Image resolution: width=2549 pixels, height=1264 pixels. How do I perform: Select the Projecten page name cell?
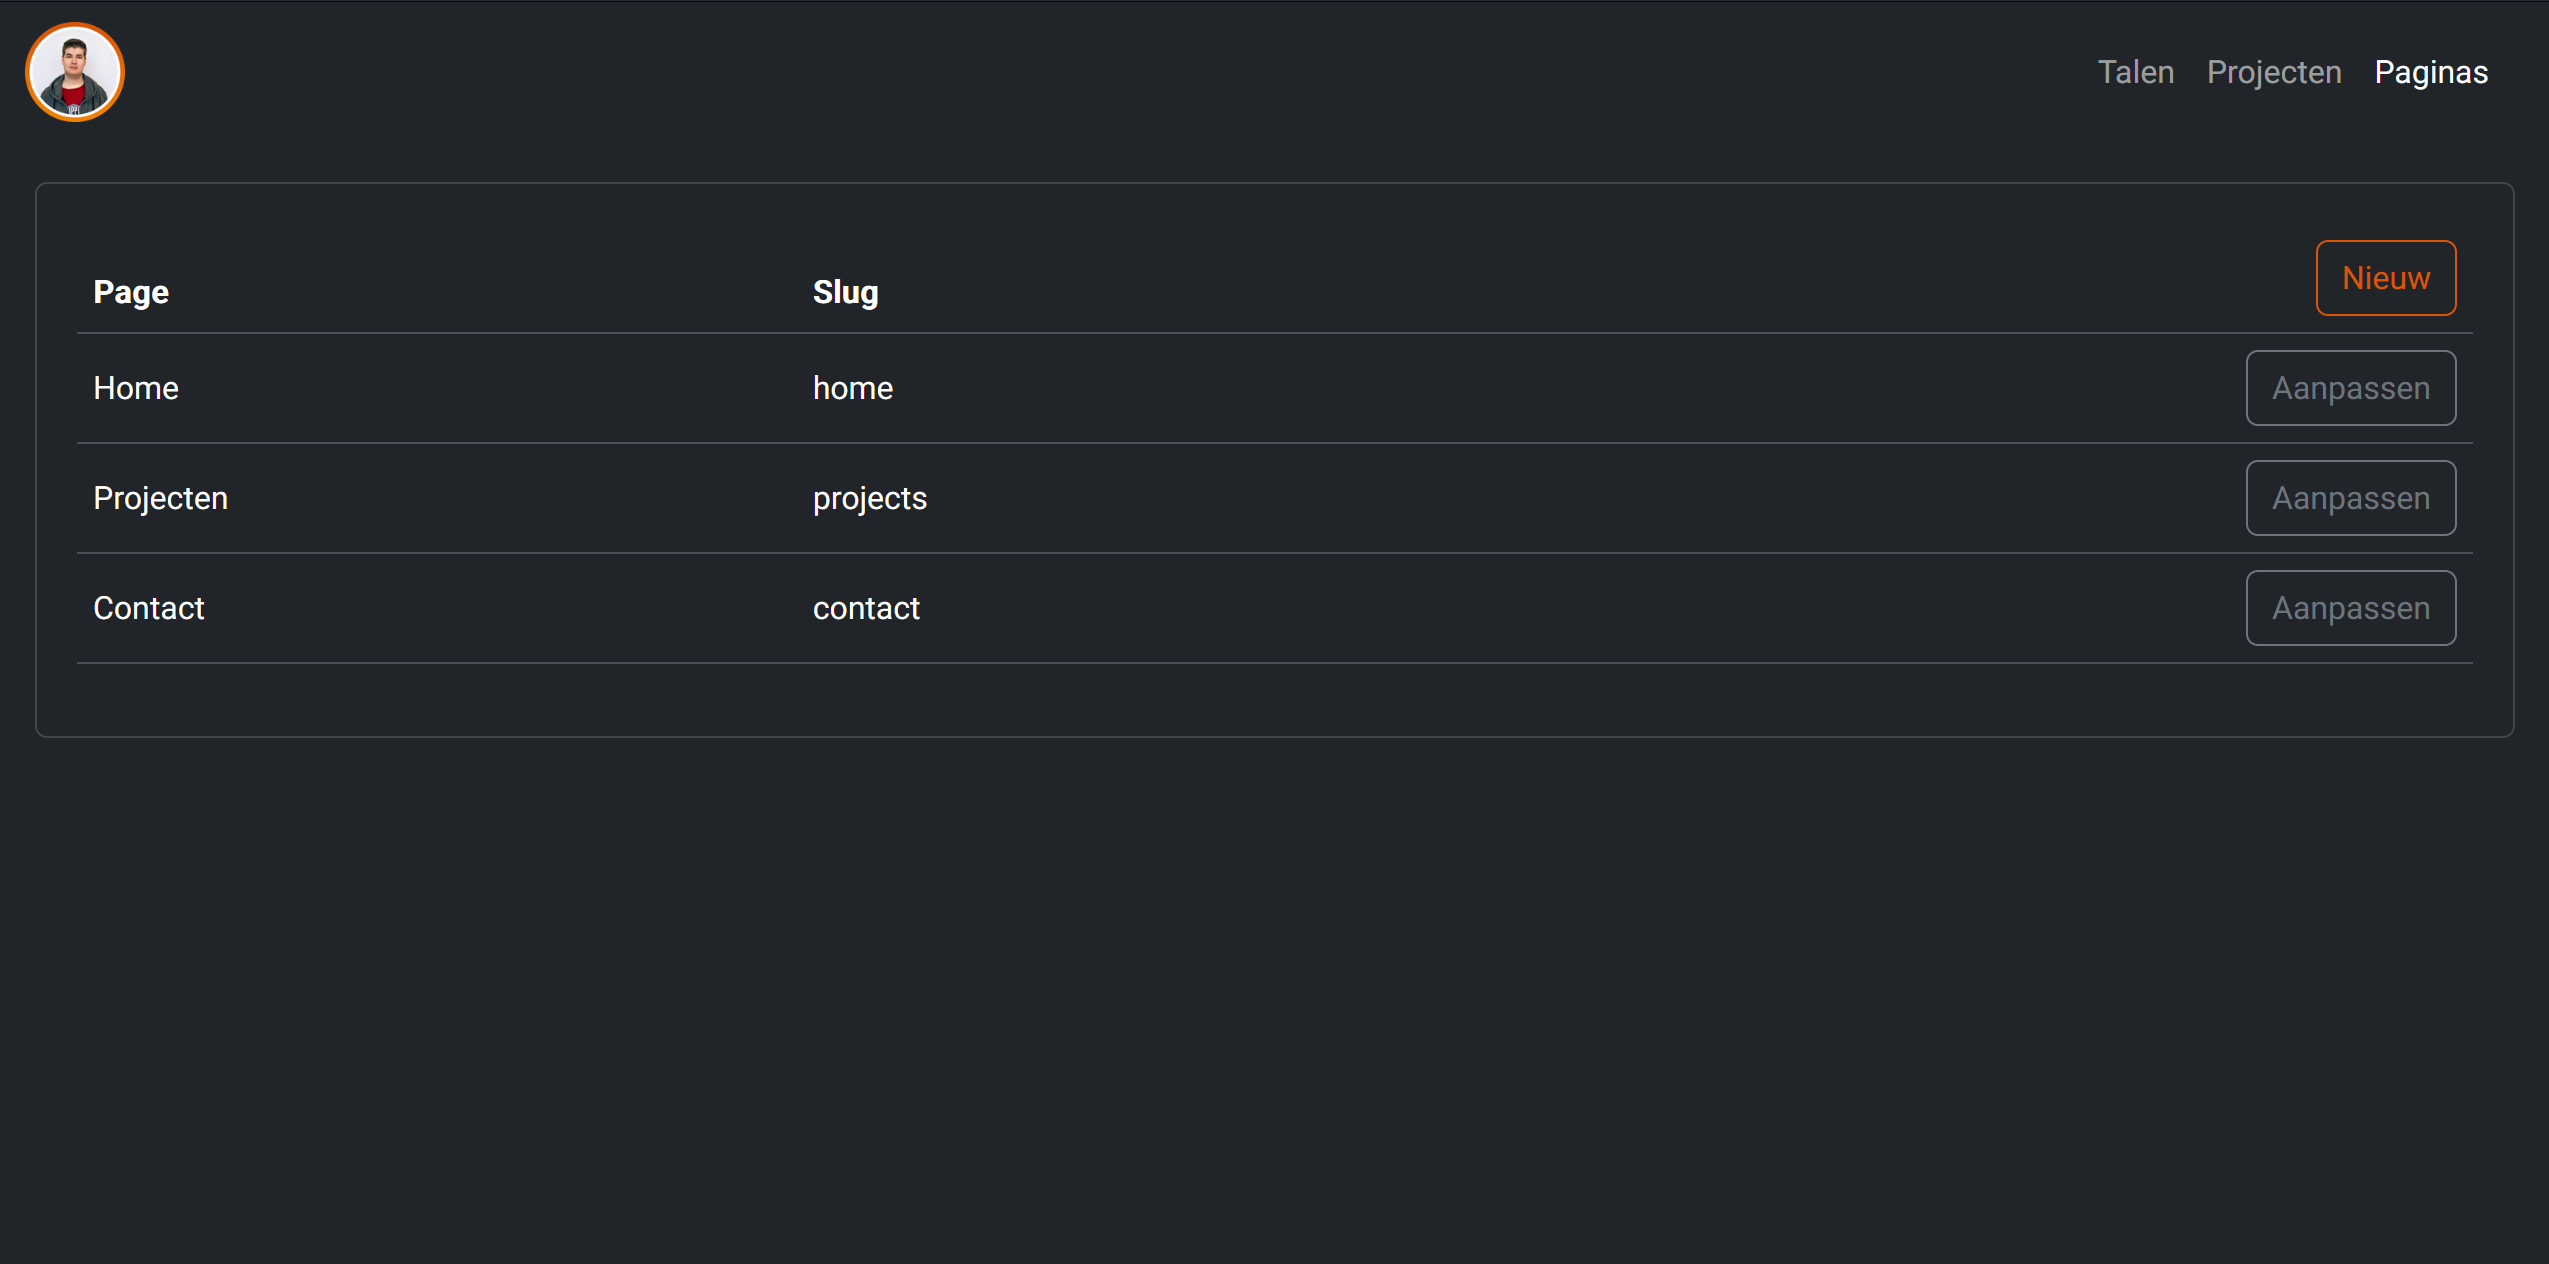[160, 498]
